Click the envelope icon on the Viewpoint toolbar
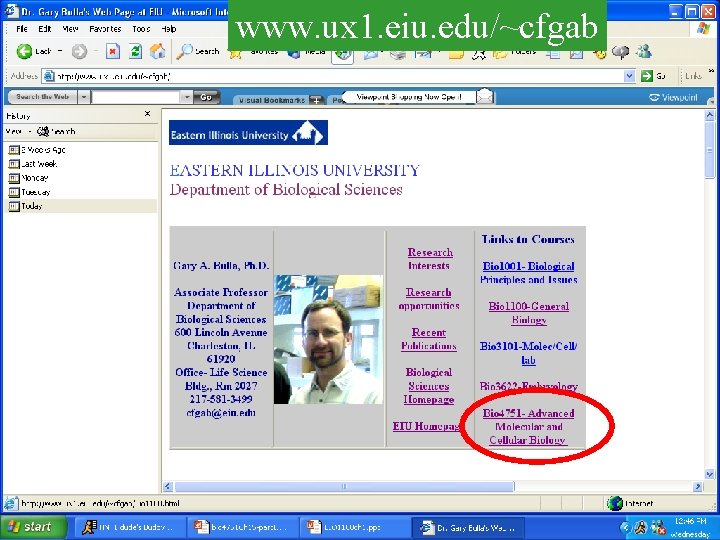 tap(484, 97)
